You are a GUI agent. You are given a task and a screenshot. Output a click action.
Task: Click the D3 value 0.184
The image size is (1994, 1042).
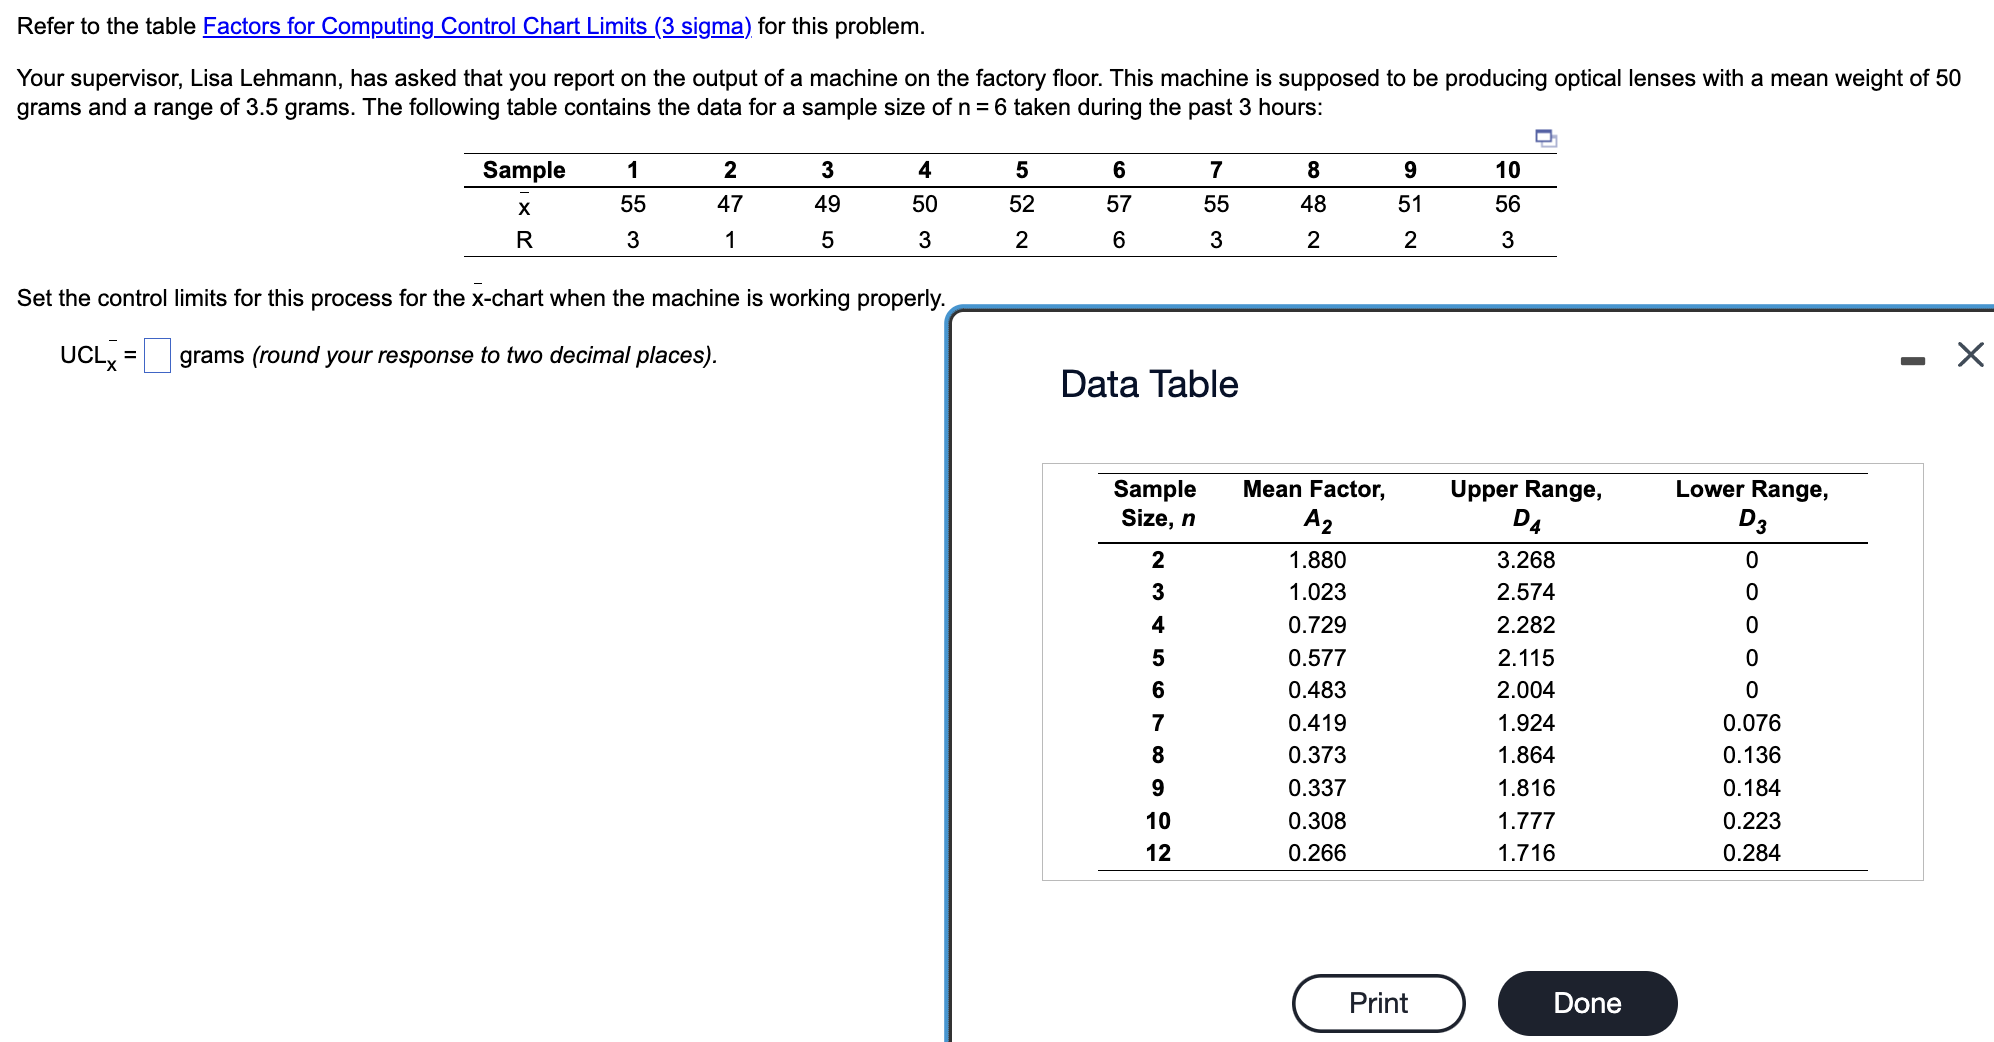[x=1752, y=788]
